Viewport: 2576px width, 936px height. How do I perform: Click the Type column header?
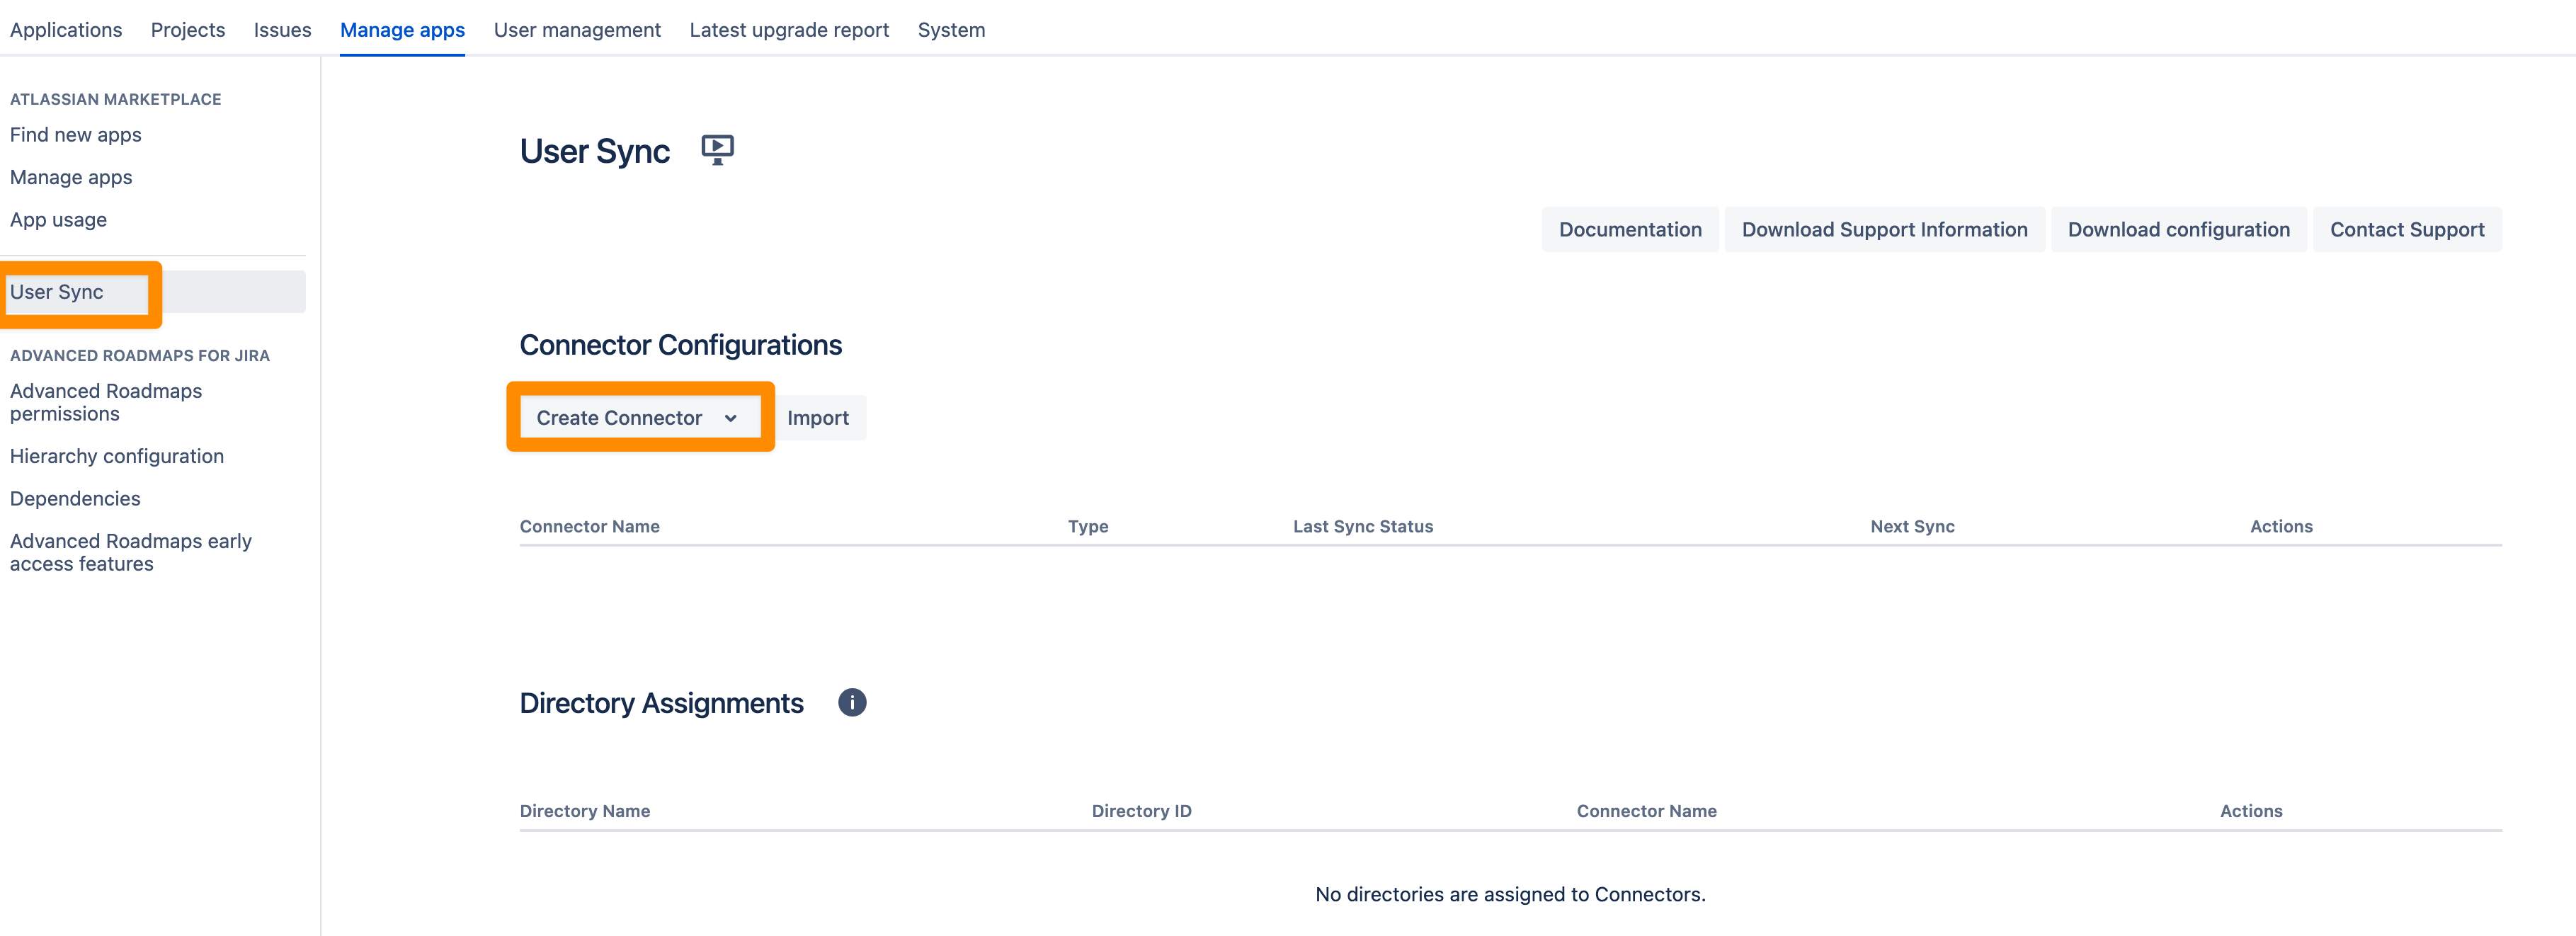1088,526
